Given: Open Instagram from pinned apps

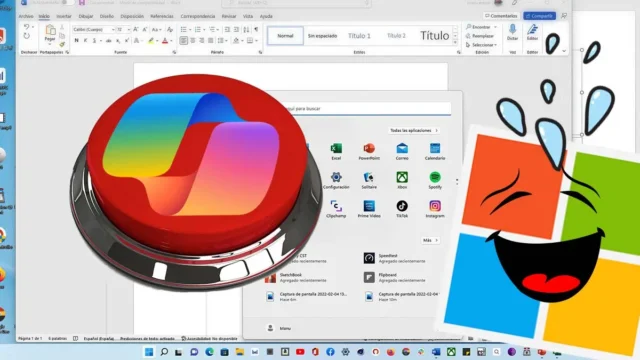Looking at the screenshot, I should 435,209.
